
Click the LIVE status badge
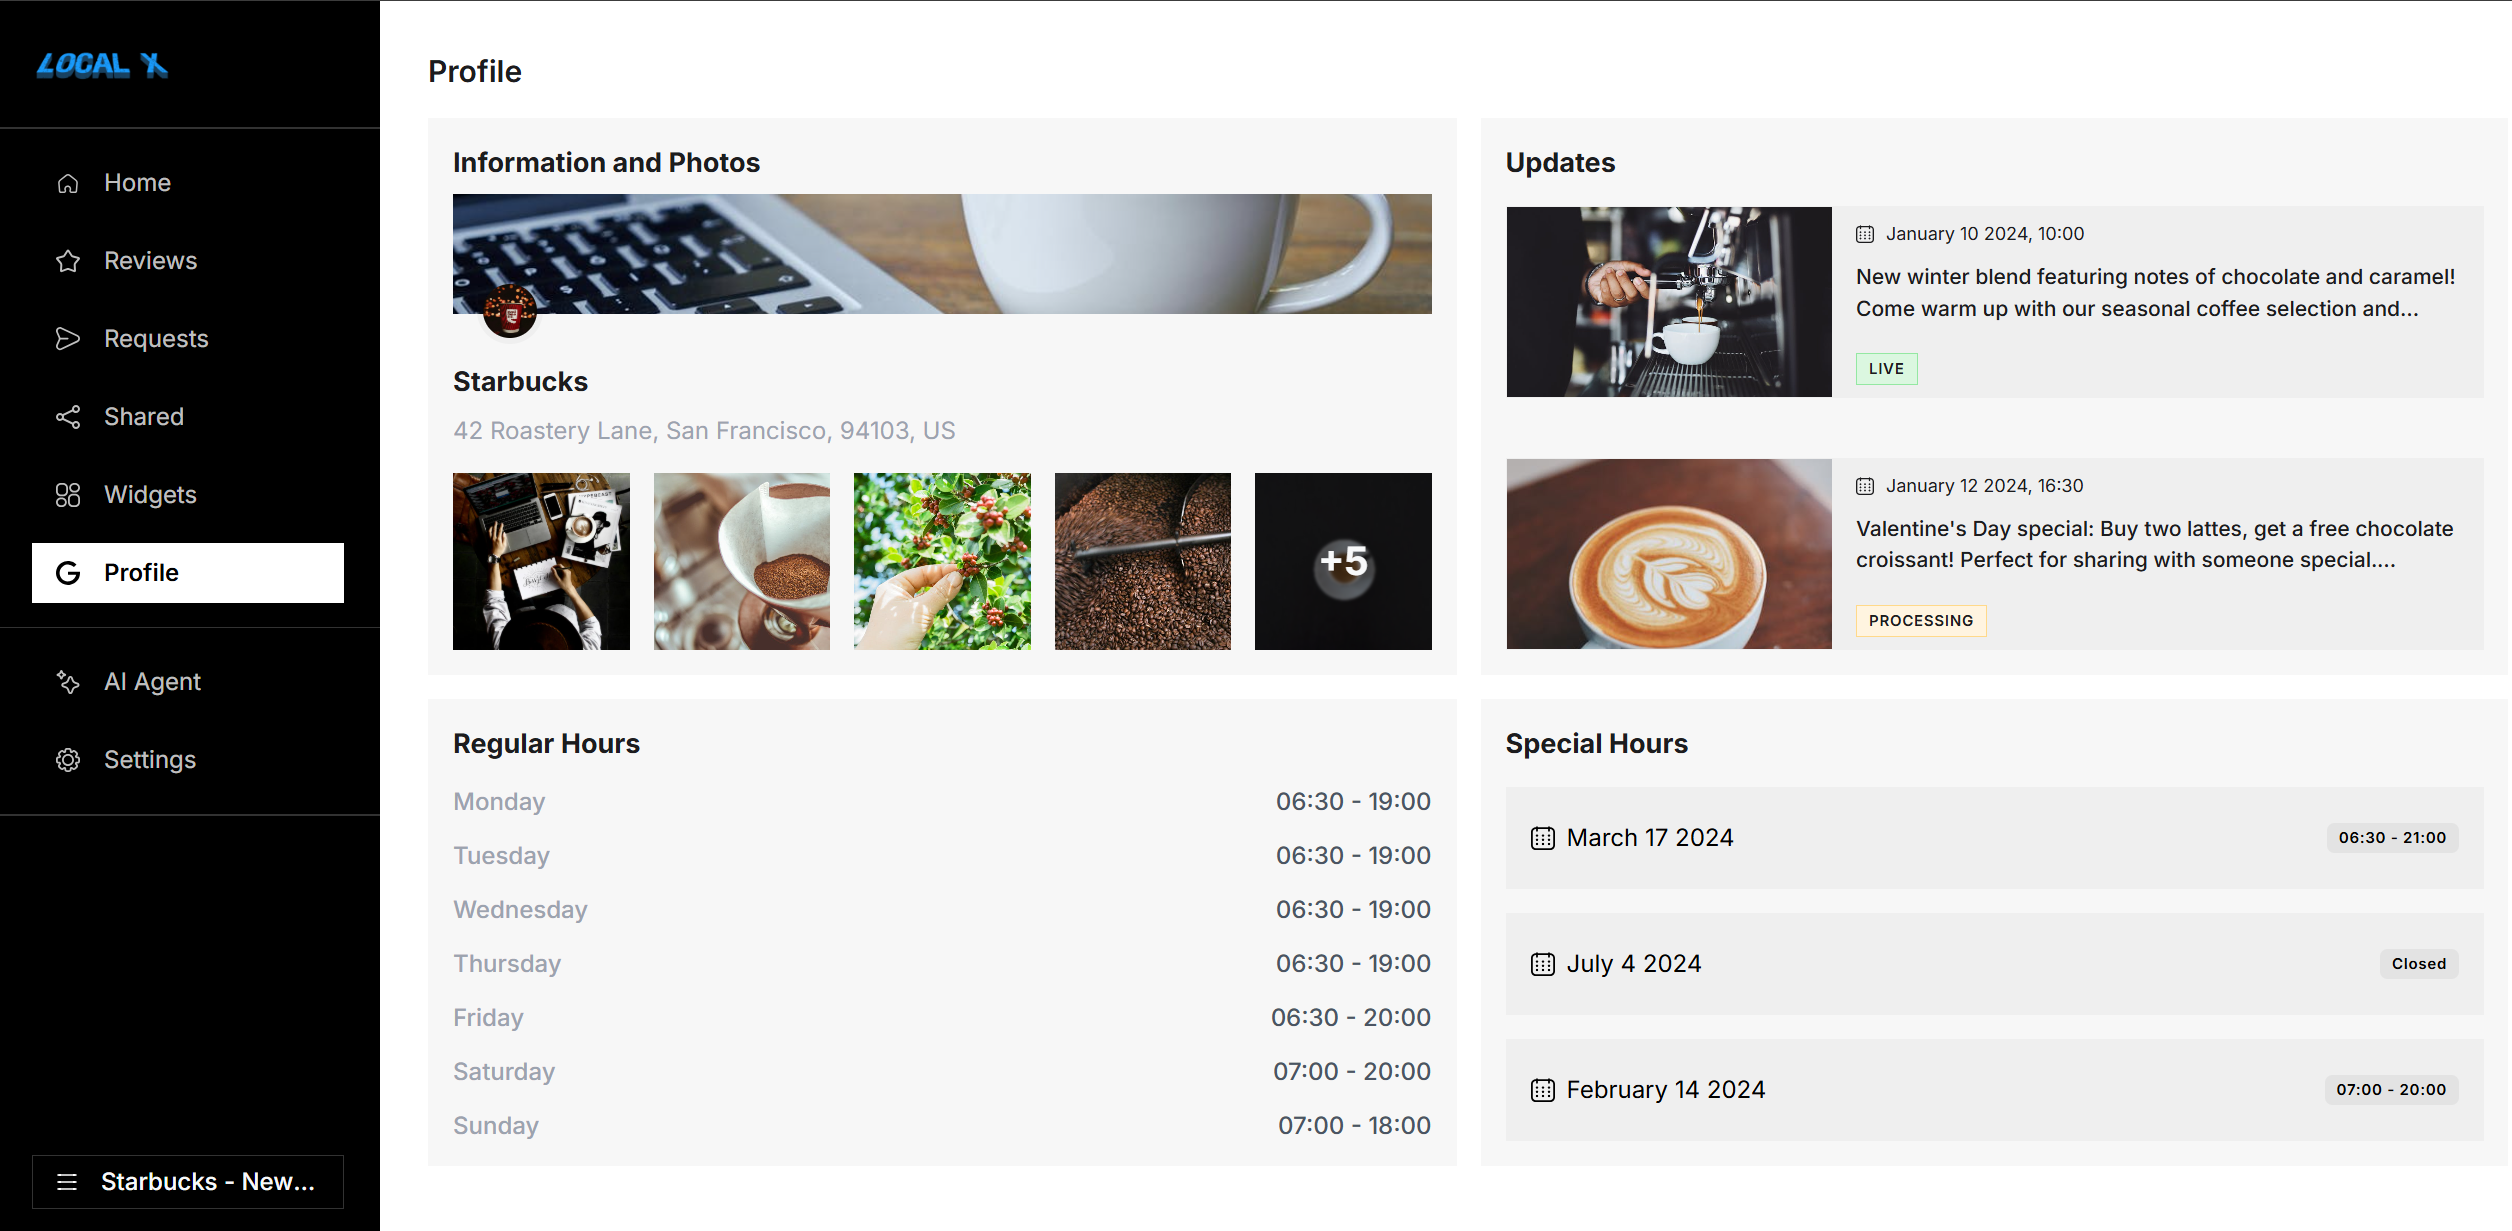(1886, 369)
